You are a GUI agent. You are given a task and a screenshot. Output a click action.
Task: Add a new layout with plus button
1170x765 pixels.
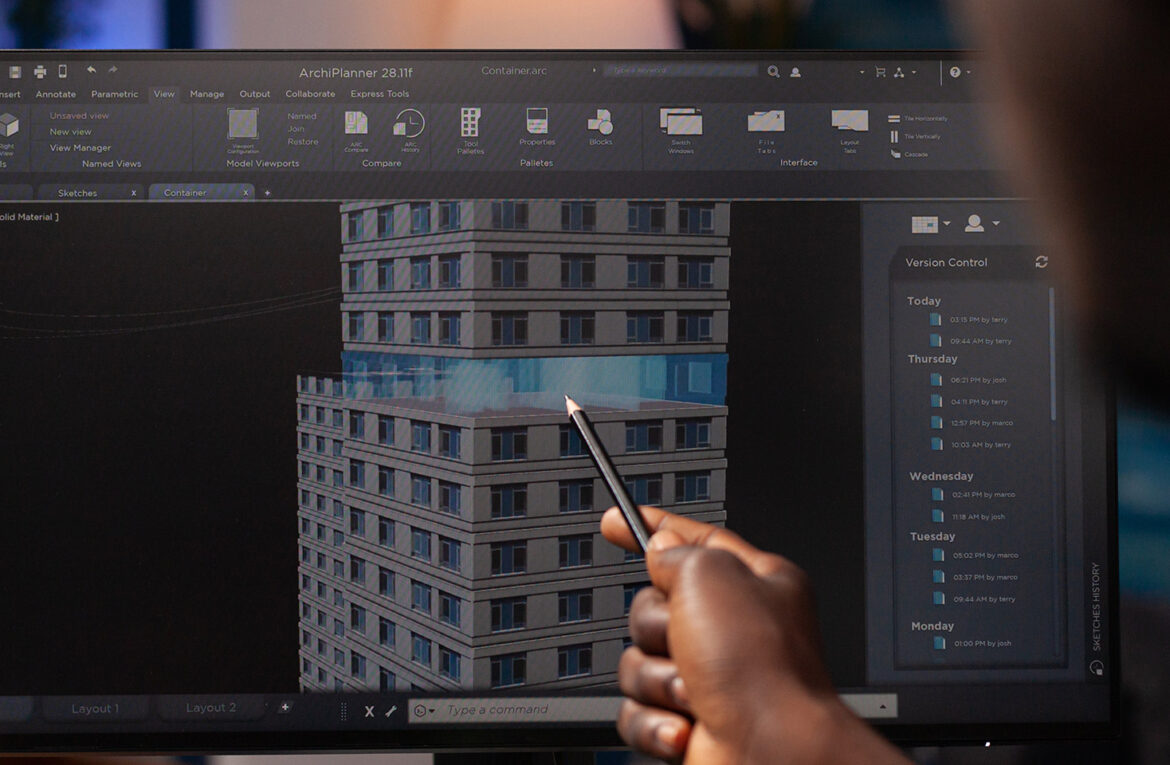284,707
